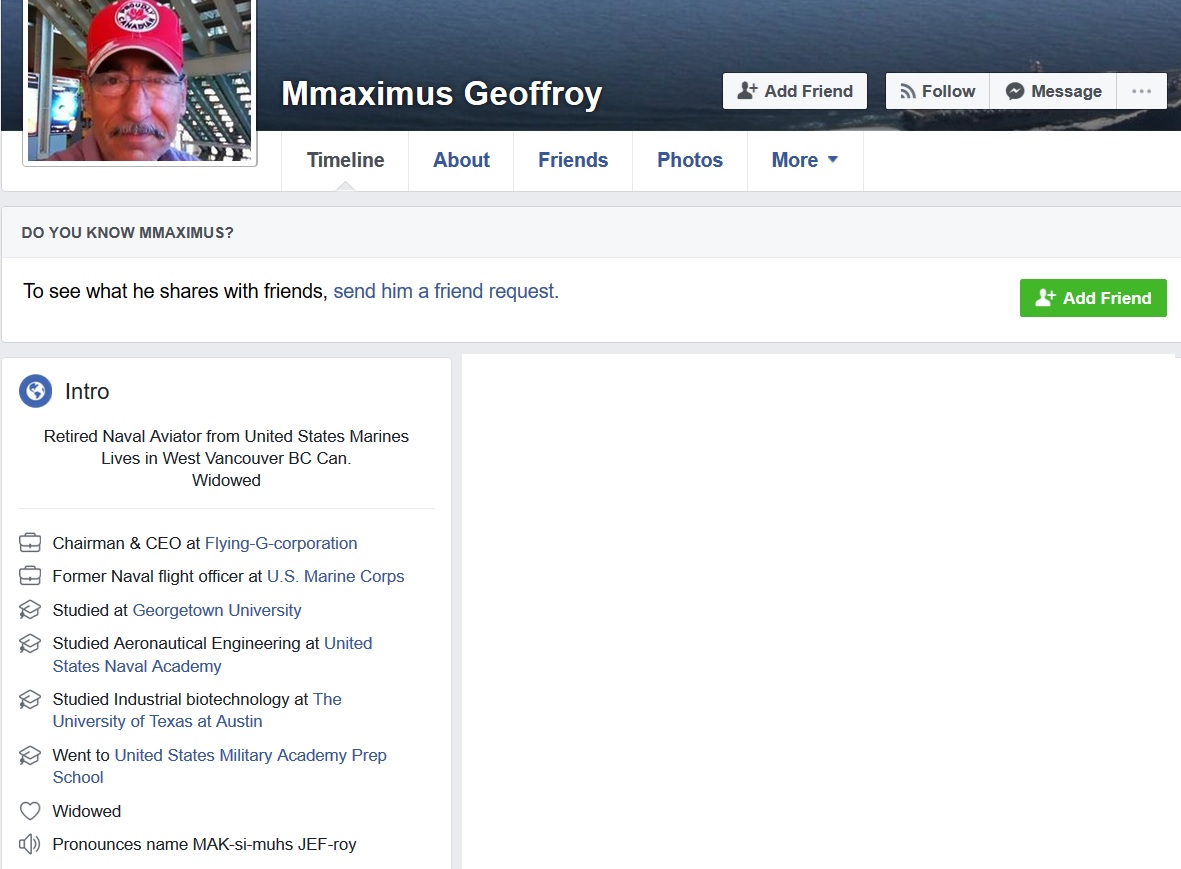Click the briefcase icon next to Chairman & CEO
This screenshot has height=869, width=1181.
pos(30,543)
